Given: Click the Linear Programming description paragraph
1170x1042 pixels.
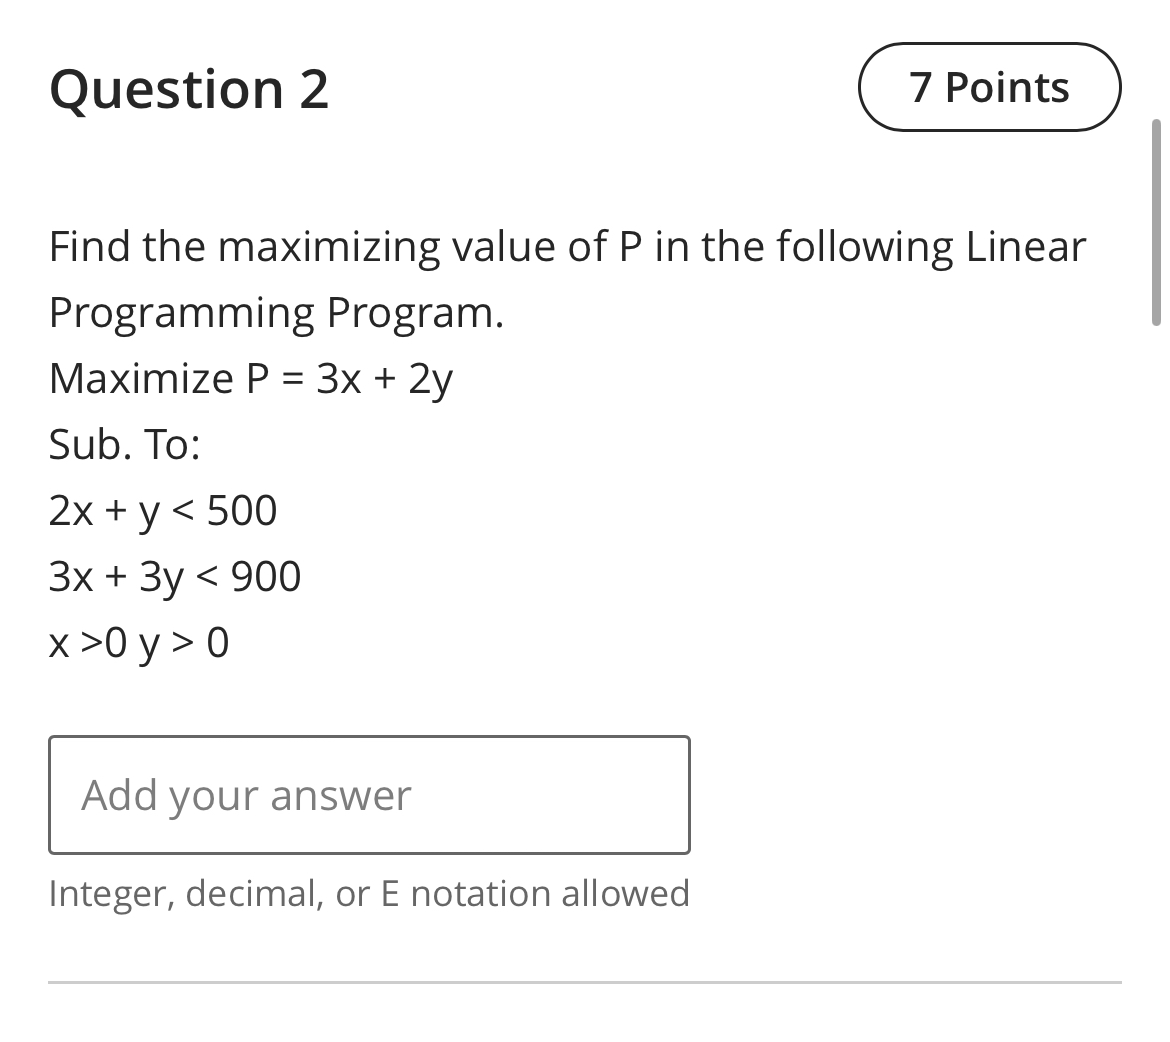Looking at the screenshot, I should [566, 278].
